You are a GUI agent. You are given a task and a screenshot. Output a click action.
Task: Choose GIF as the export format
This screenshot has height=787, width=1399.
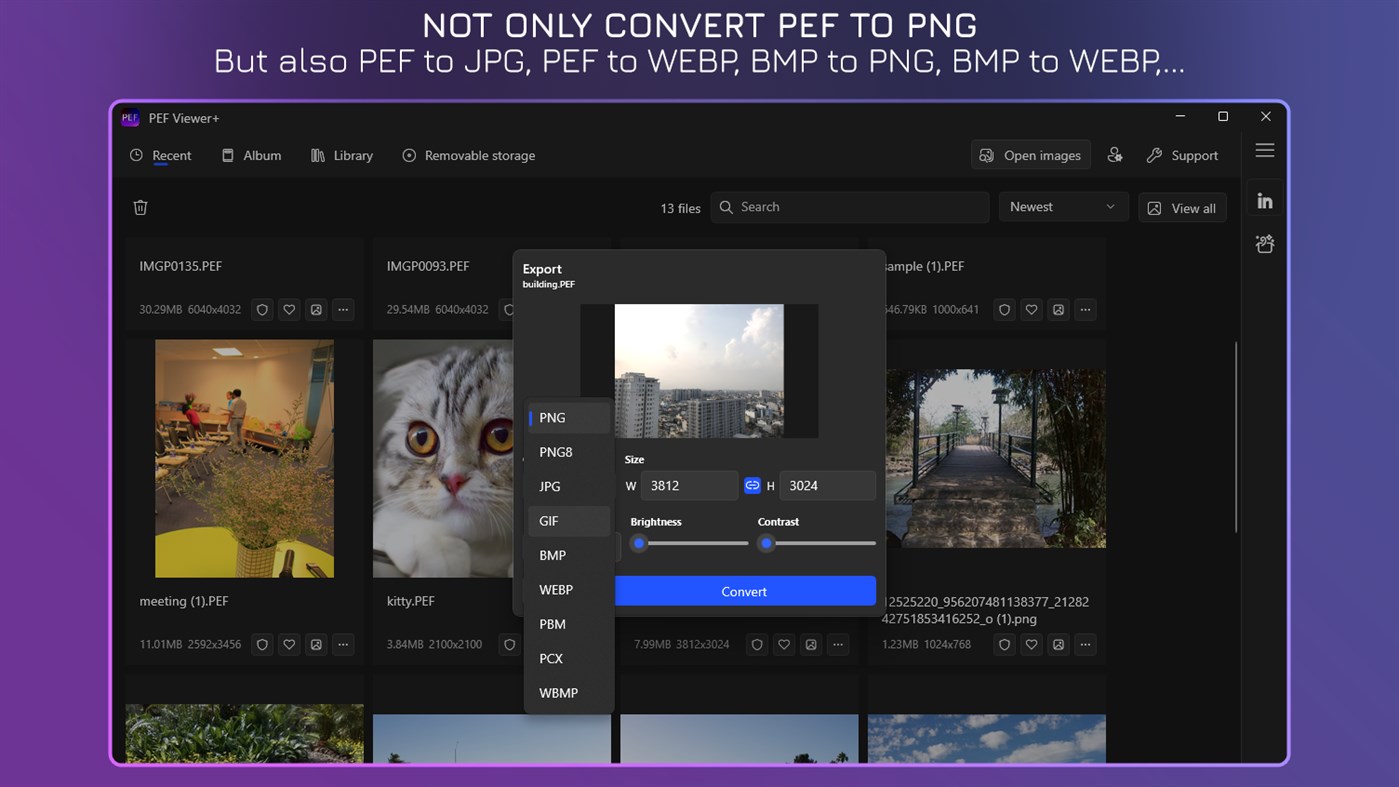(548, 520)
